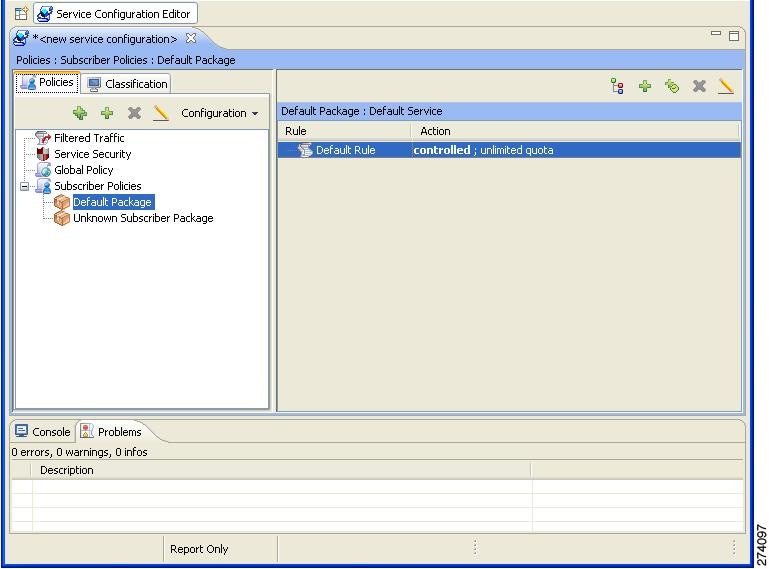The width and height of the screenshot is (769, 569).
Task: Open Global Policy in the tree
Action: tap(83, 170)
